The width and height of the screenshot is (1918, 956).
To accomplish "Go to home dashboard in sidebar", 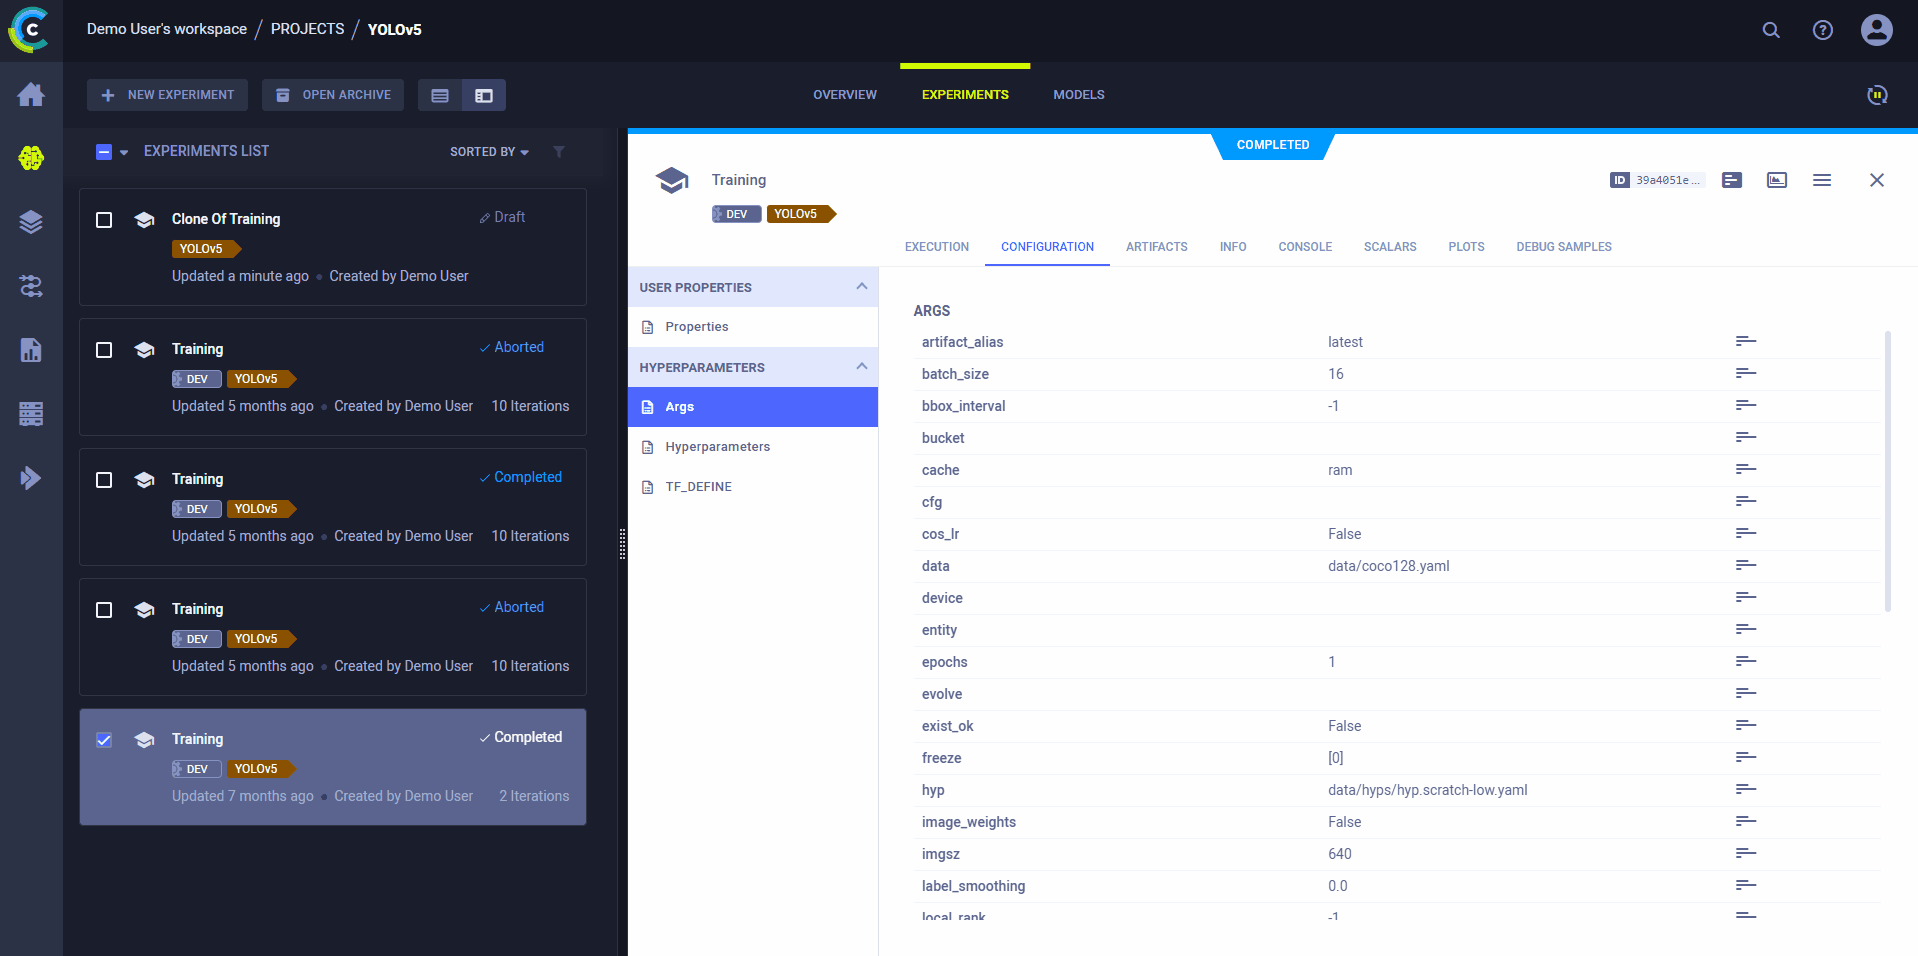I will [31, 95].
